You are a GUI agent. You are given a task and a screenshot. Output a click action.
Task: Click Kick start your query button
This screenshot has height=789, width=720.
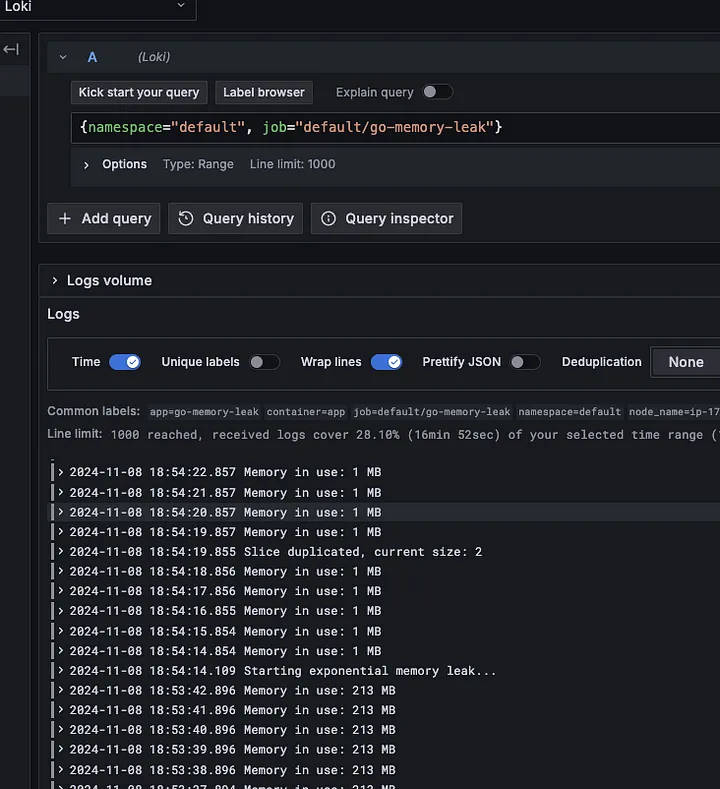(x=139, y=93)
